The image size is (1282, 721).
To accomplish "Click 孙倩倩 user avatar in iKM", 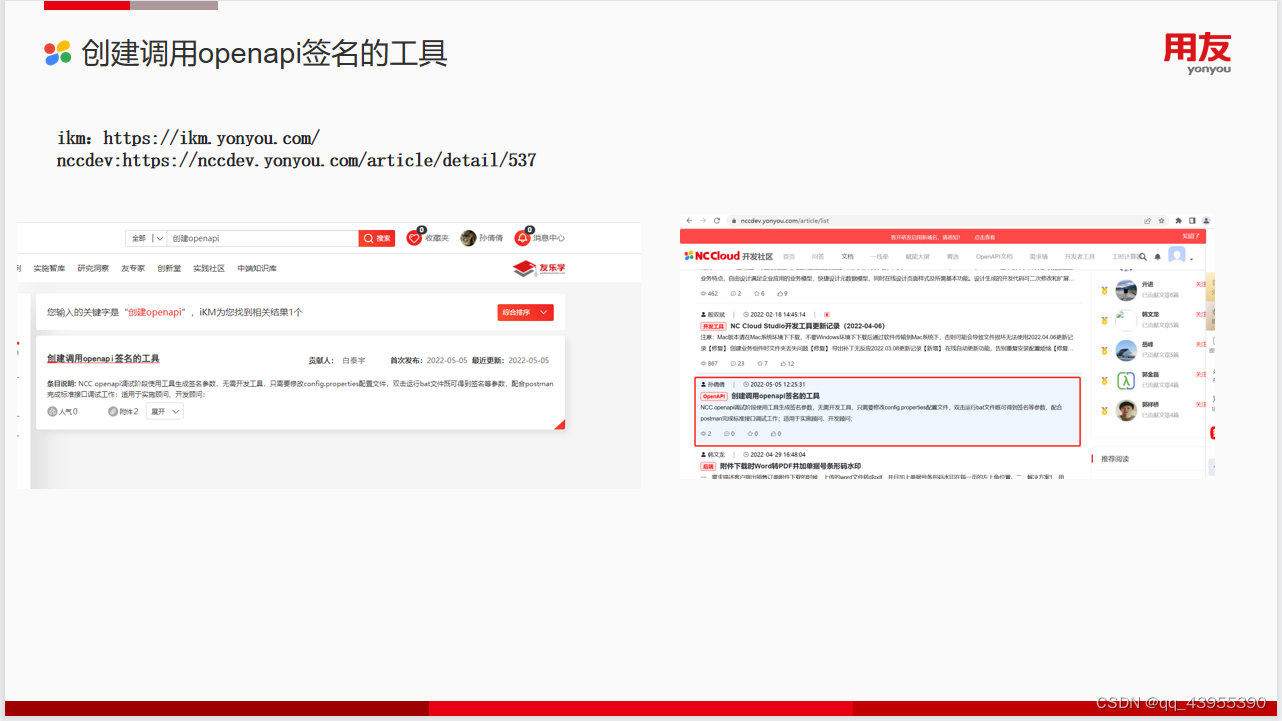I will click(467, 238).
